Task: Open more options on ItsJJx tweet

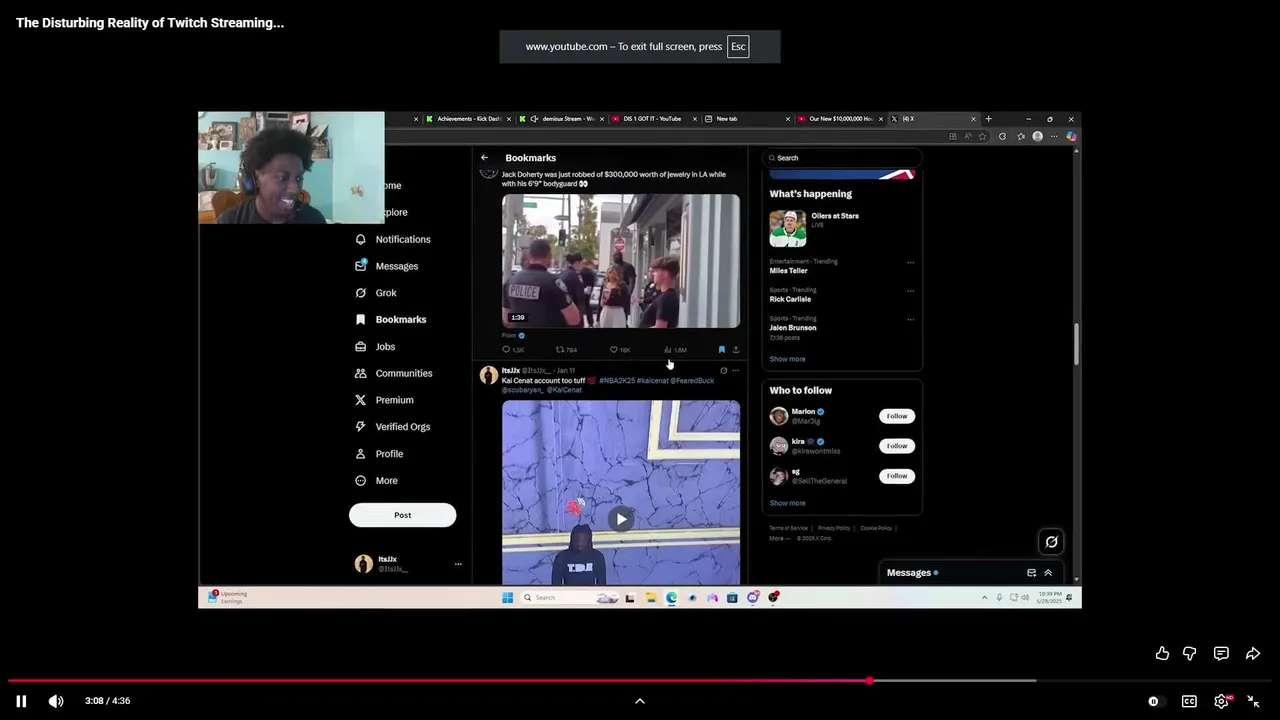Action: (x=736, y=371)
